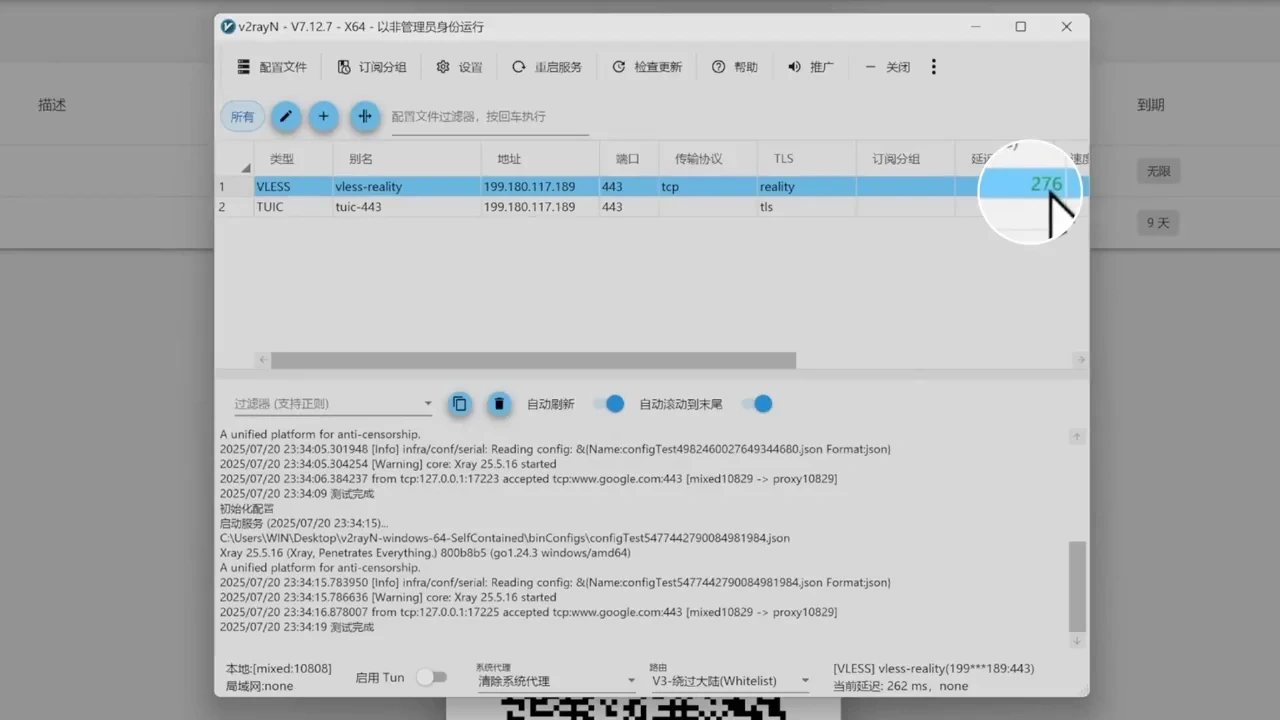Maximize the v2rayN window
The height and width of the screenshot is (720, 1280).
click(x=1021, y=27)
